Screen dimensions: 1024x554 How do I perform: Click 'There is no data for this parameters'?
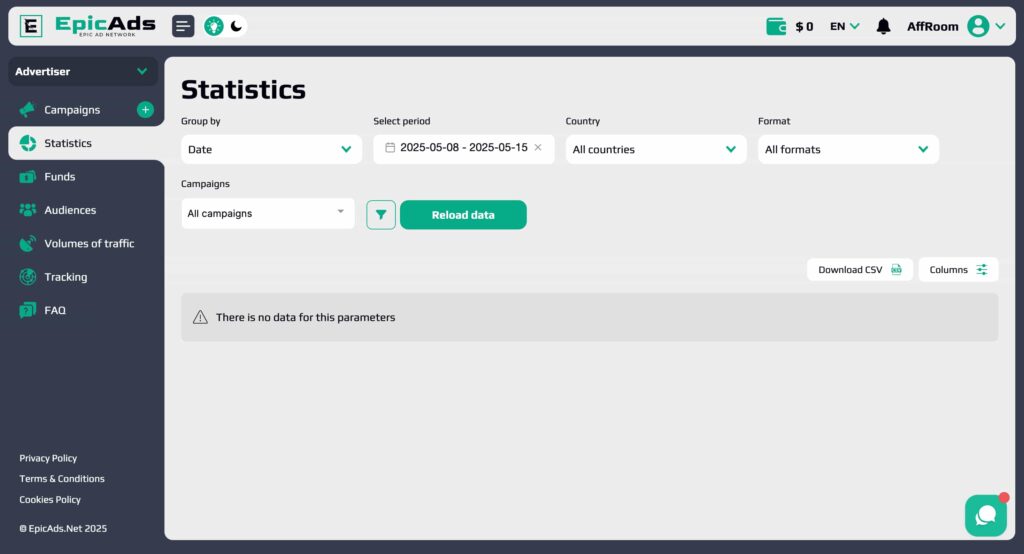(306, 318)
